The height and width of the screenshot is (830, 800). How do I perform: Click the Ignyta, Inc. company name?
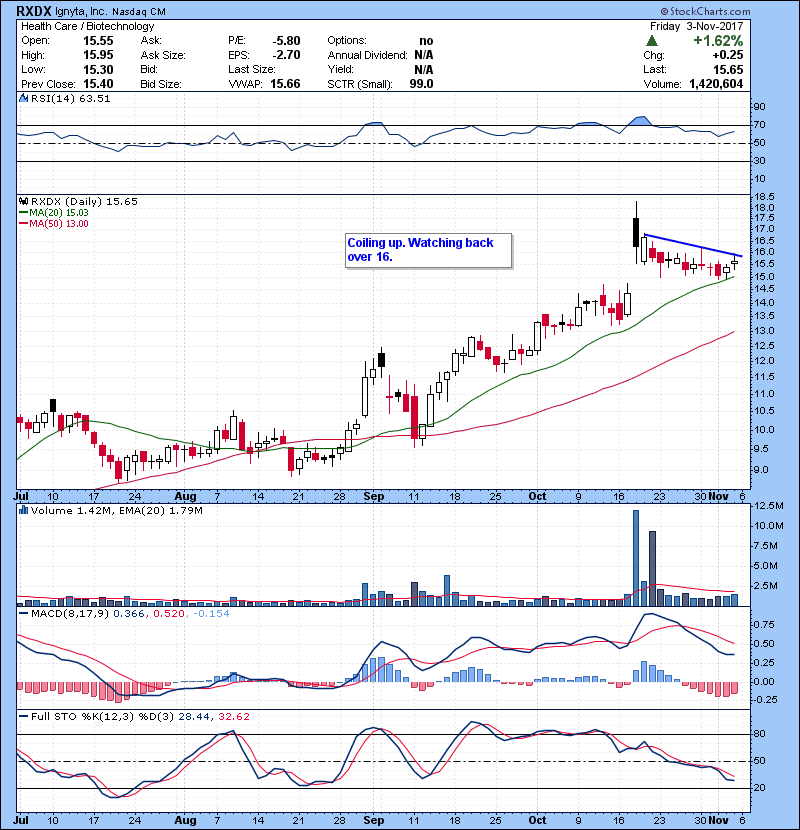point(80,11)
